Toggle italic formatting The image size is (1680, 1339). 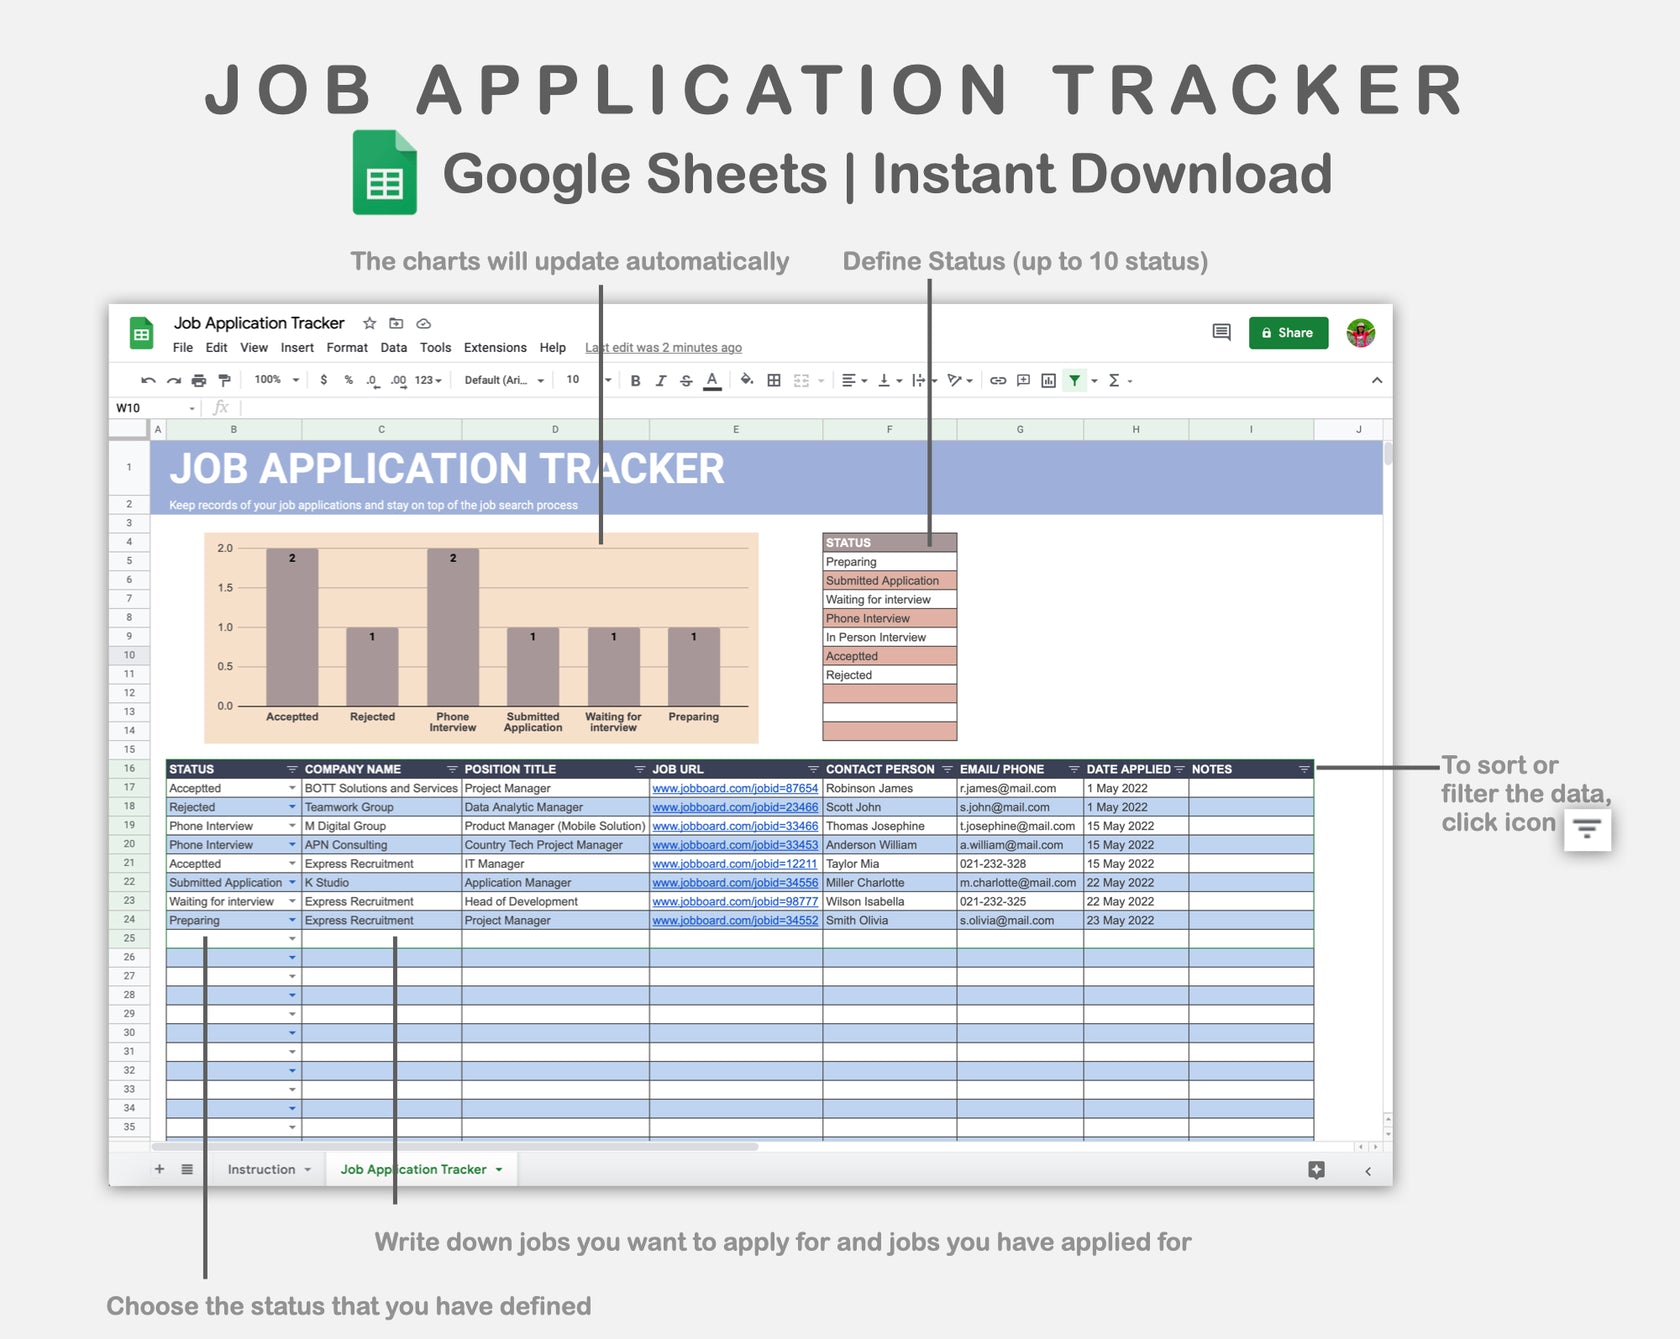[660, 380]
